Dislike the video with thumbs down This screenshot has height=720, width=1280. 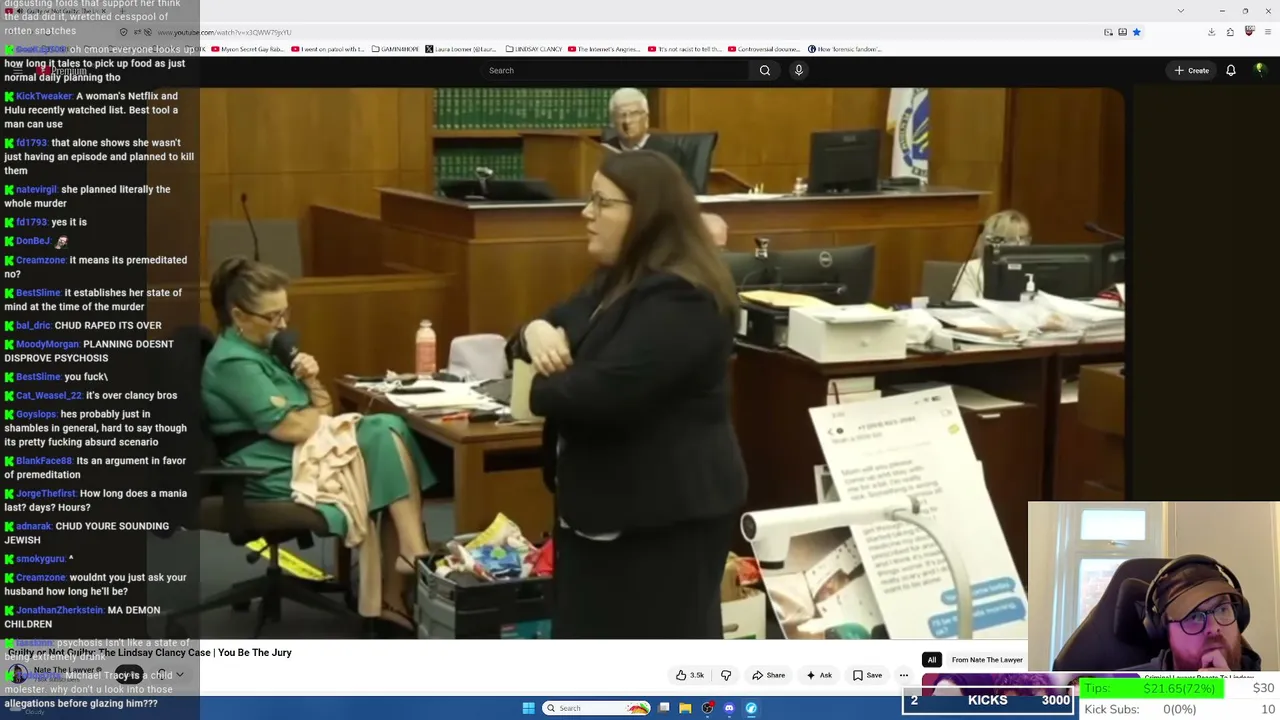(x=726, y=675)
